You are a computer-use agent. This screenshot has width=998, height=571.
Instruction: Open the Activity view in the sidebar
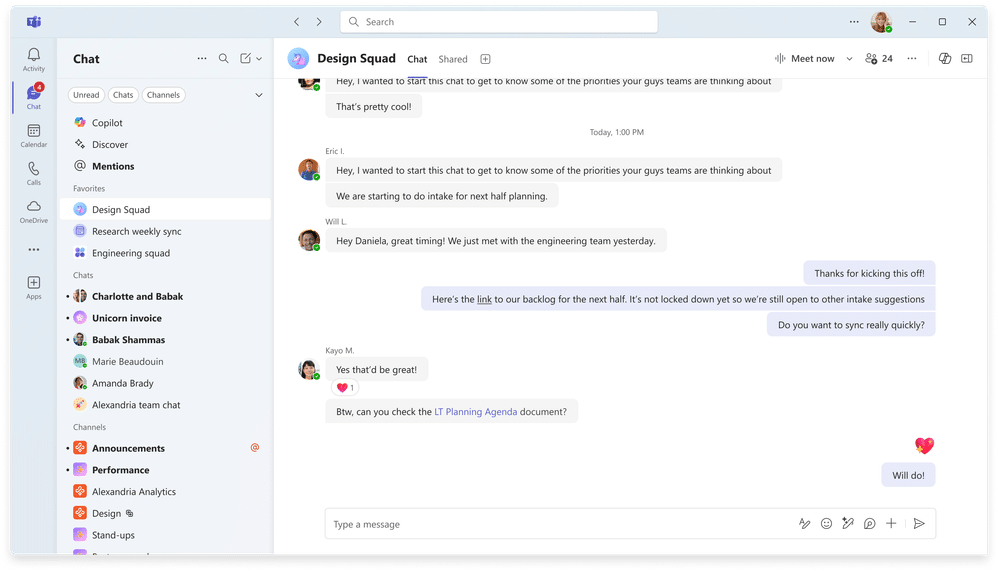click(x=34, y=59)
